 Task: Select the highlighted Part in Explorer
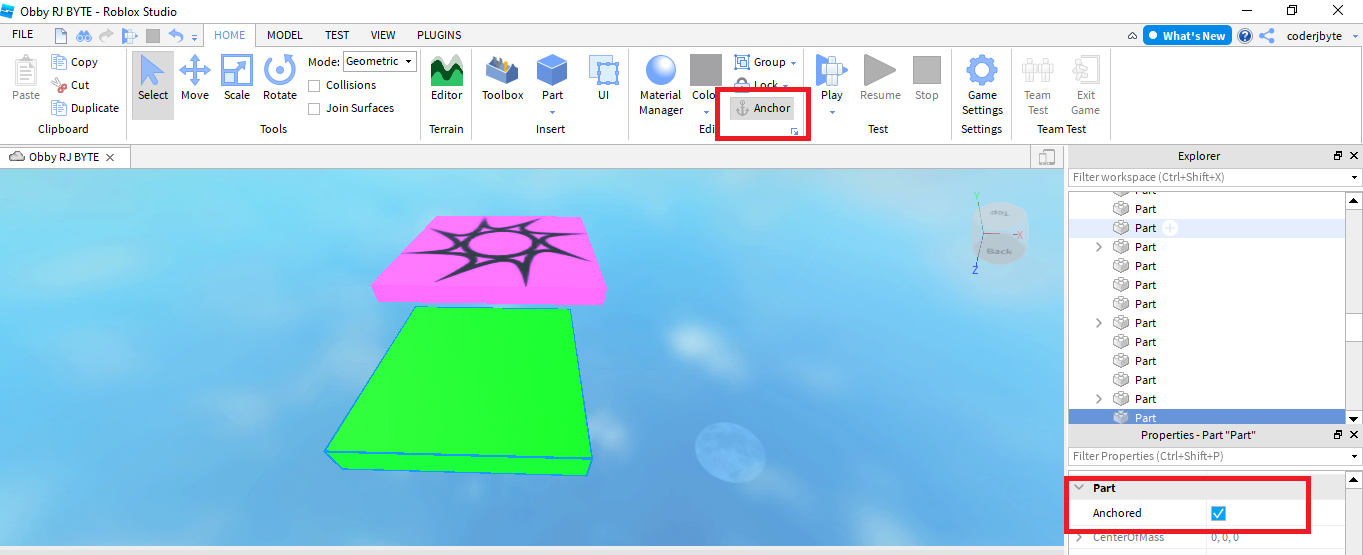coord(1207,418)
